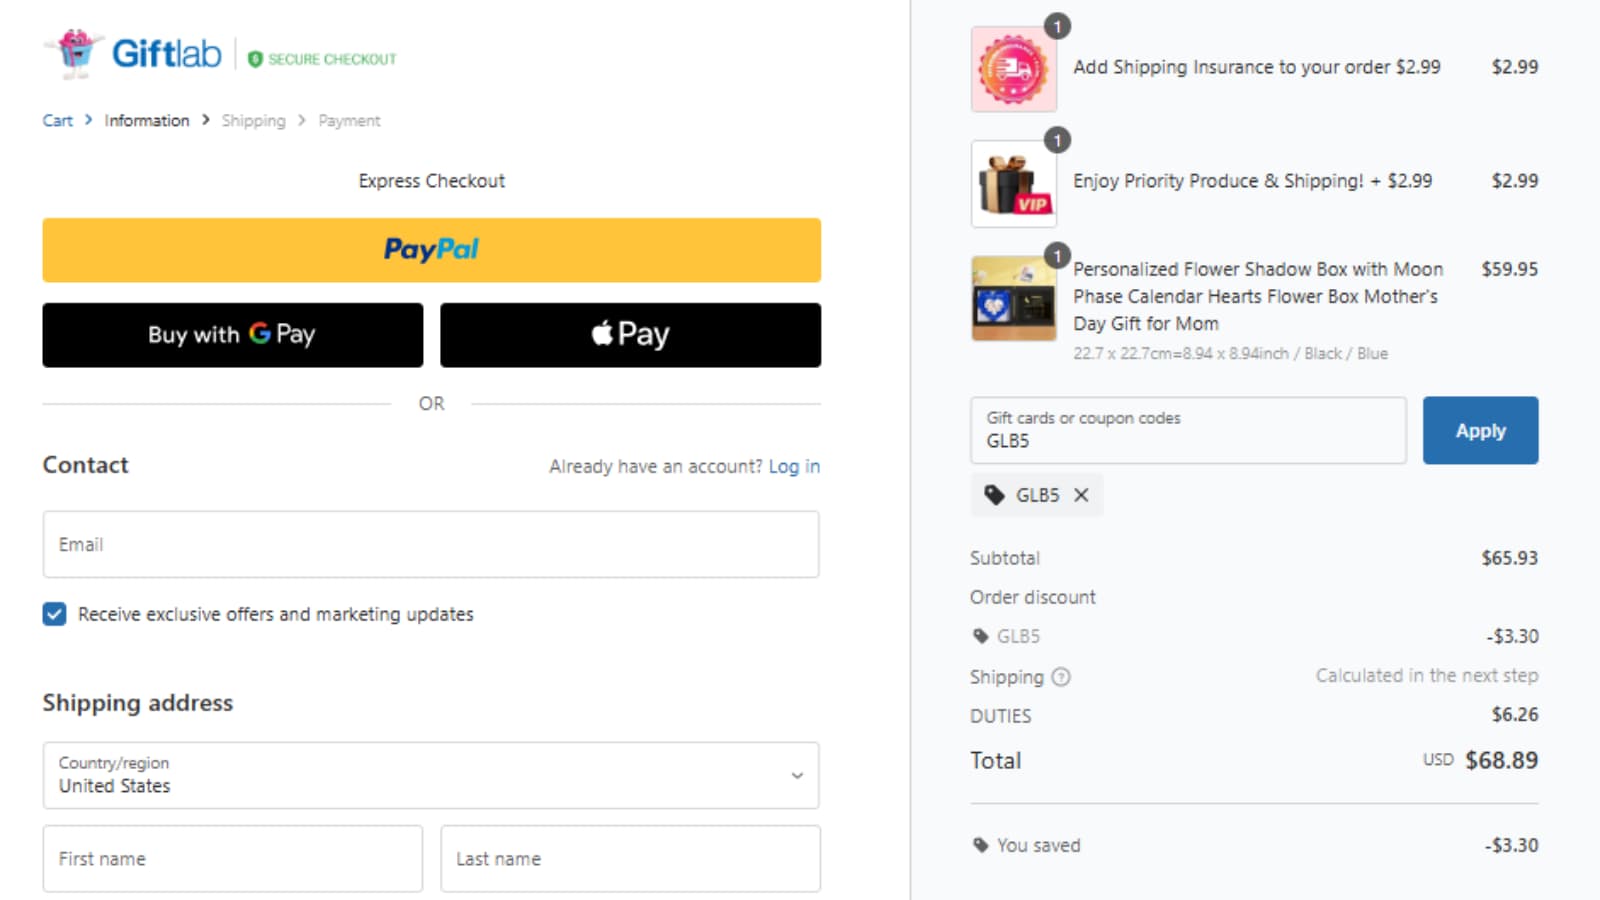Focus the Email input field
The height and width of the screenshot is (900, 1600).
[x=431, y=544]
